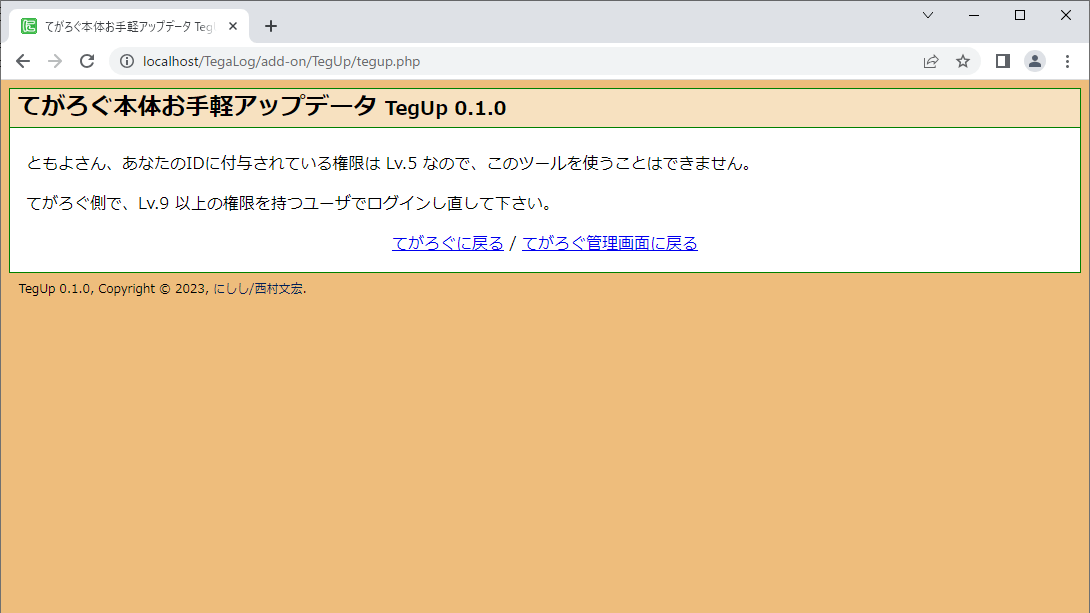Click the TegUp 0.1.0 heading text

[x=446, y=108]
